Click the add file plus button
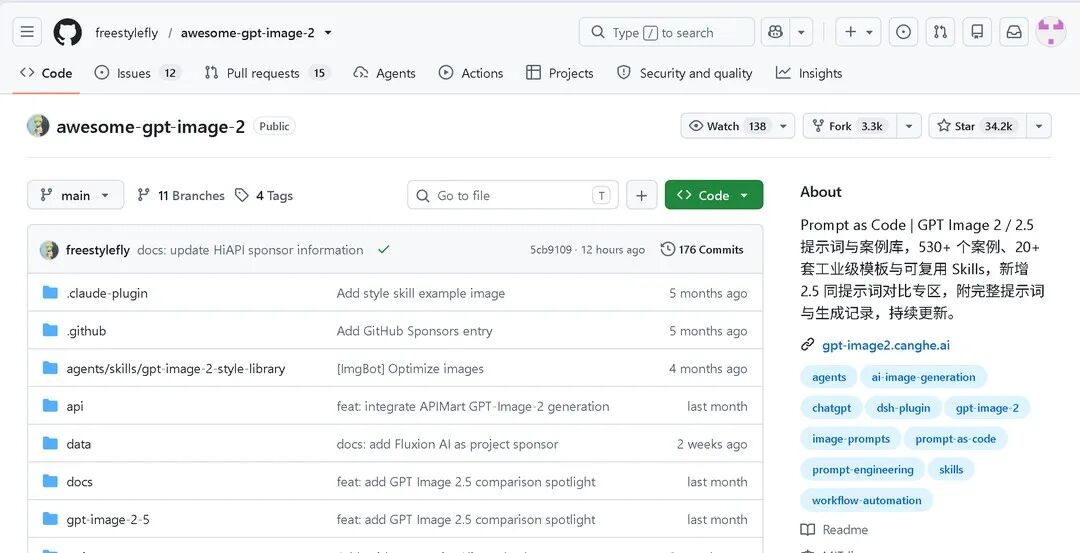Viewport: 1080px width, 553px height. coord(641,196)
